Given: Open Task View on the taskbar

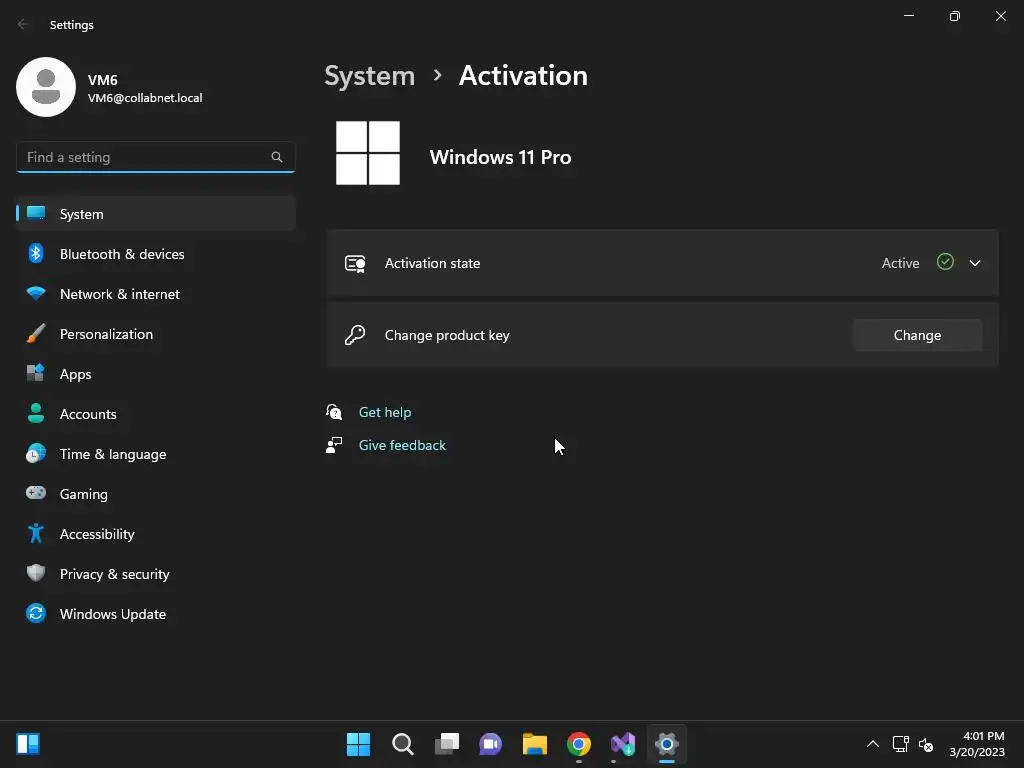Looking at the screenshot, I should click(x=447, y=744).
